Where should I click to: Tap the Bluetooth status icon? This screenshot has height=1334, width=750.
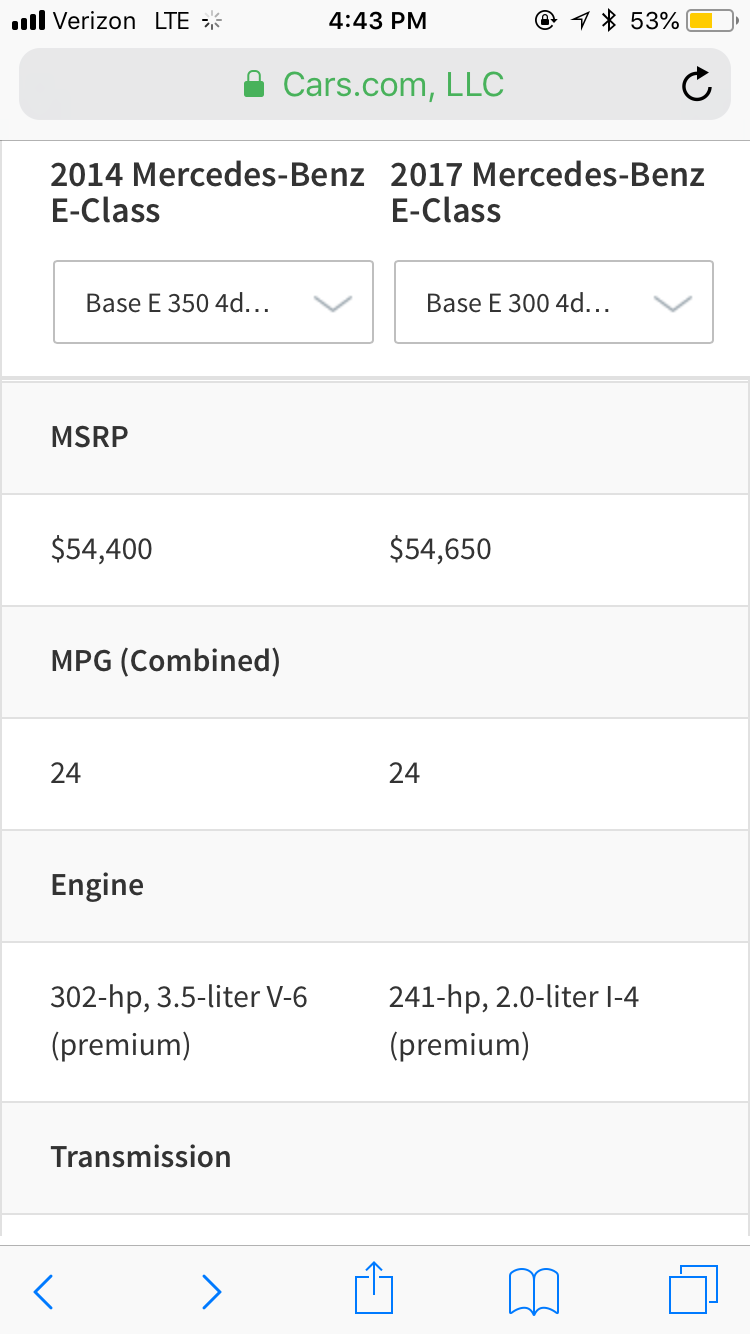tap(607, 21)
